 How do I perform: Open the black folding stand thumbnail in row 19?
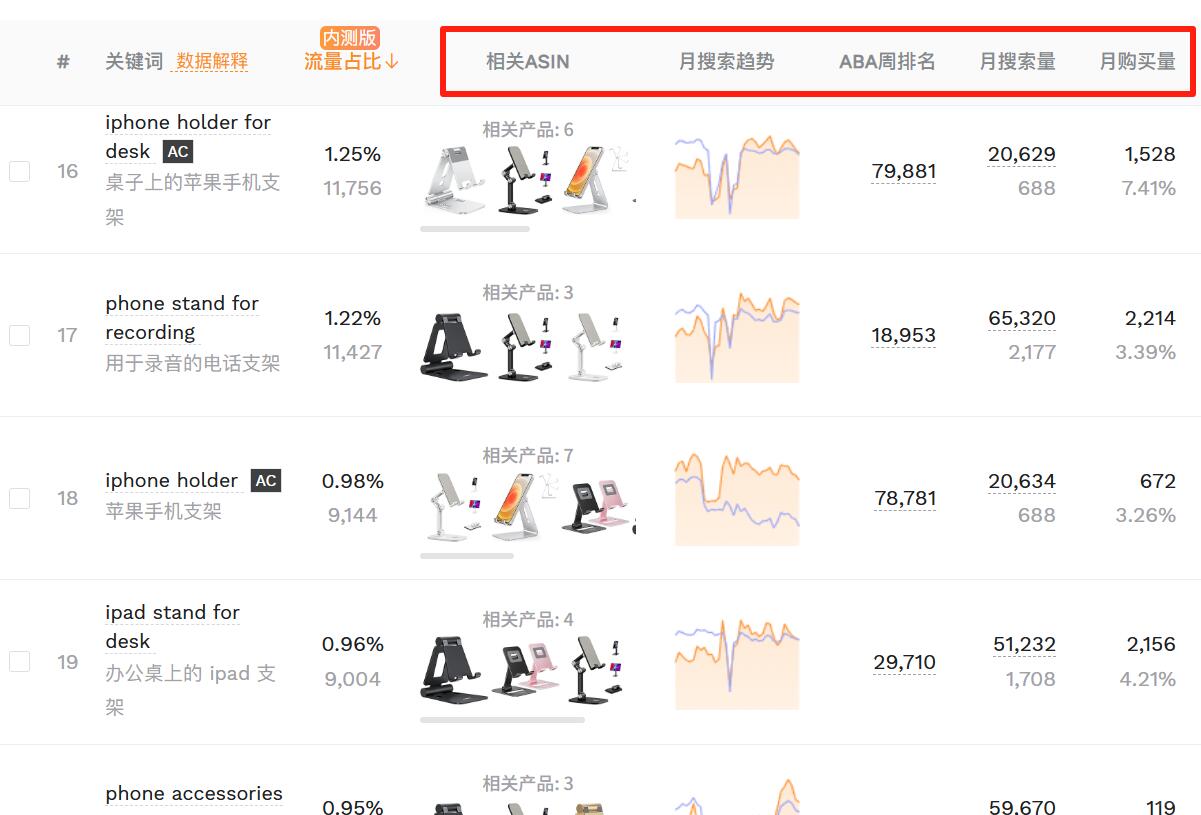[x=454, y=671]
